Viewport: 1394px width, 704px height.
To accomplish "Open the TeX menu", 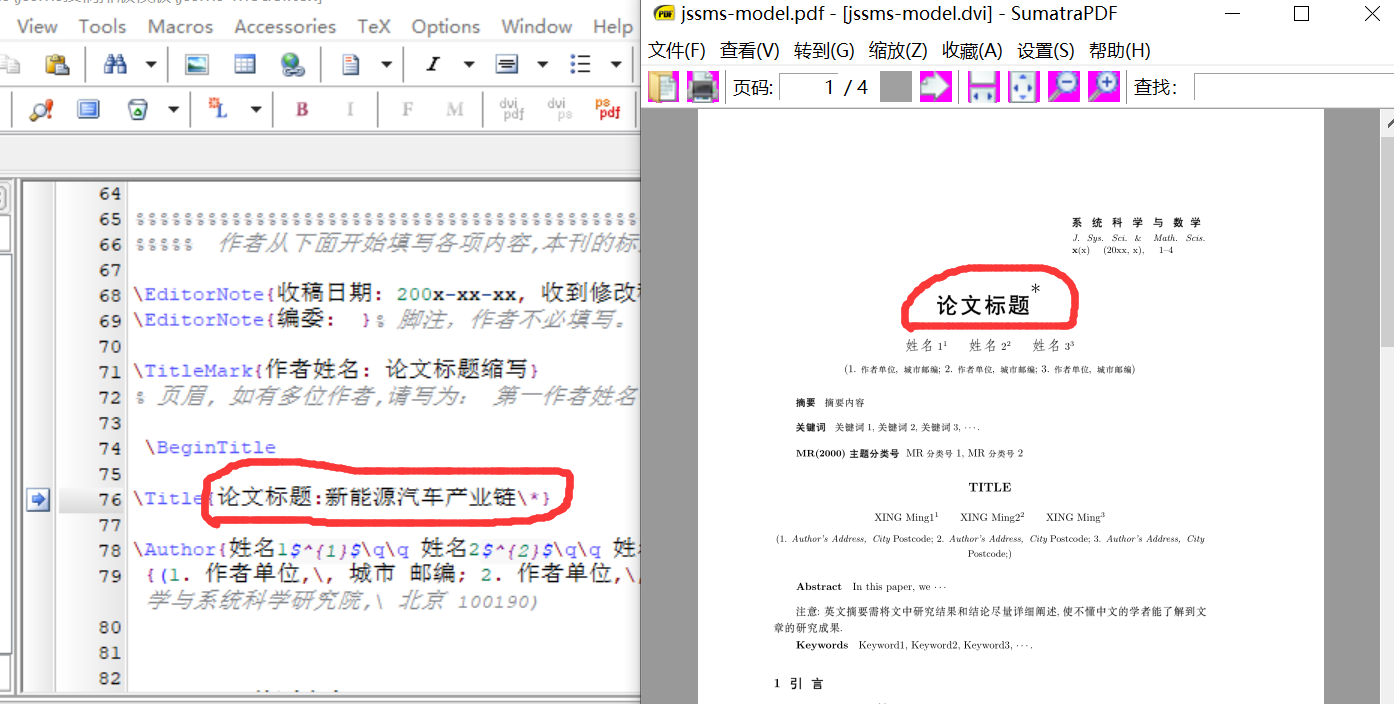I will (x=374, y=27).
